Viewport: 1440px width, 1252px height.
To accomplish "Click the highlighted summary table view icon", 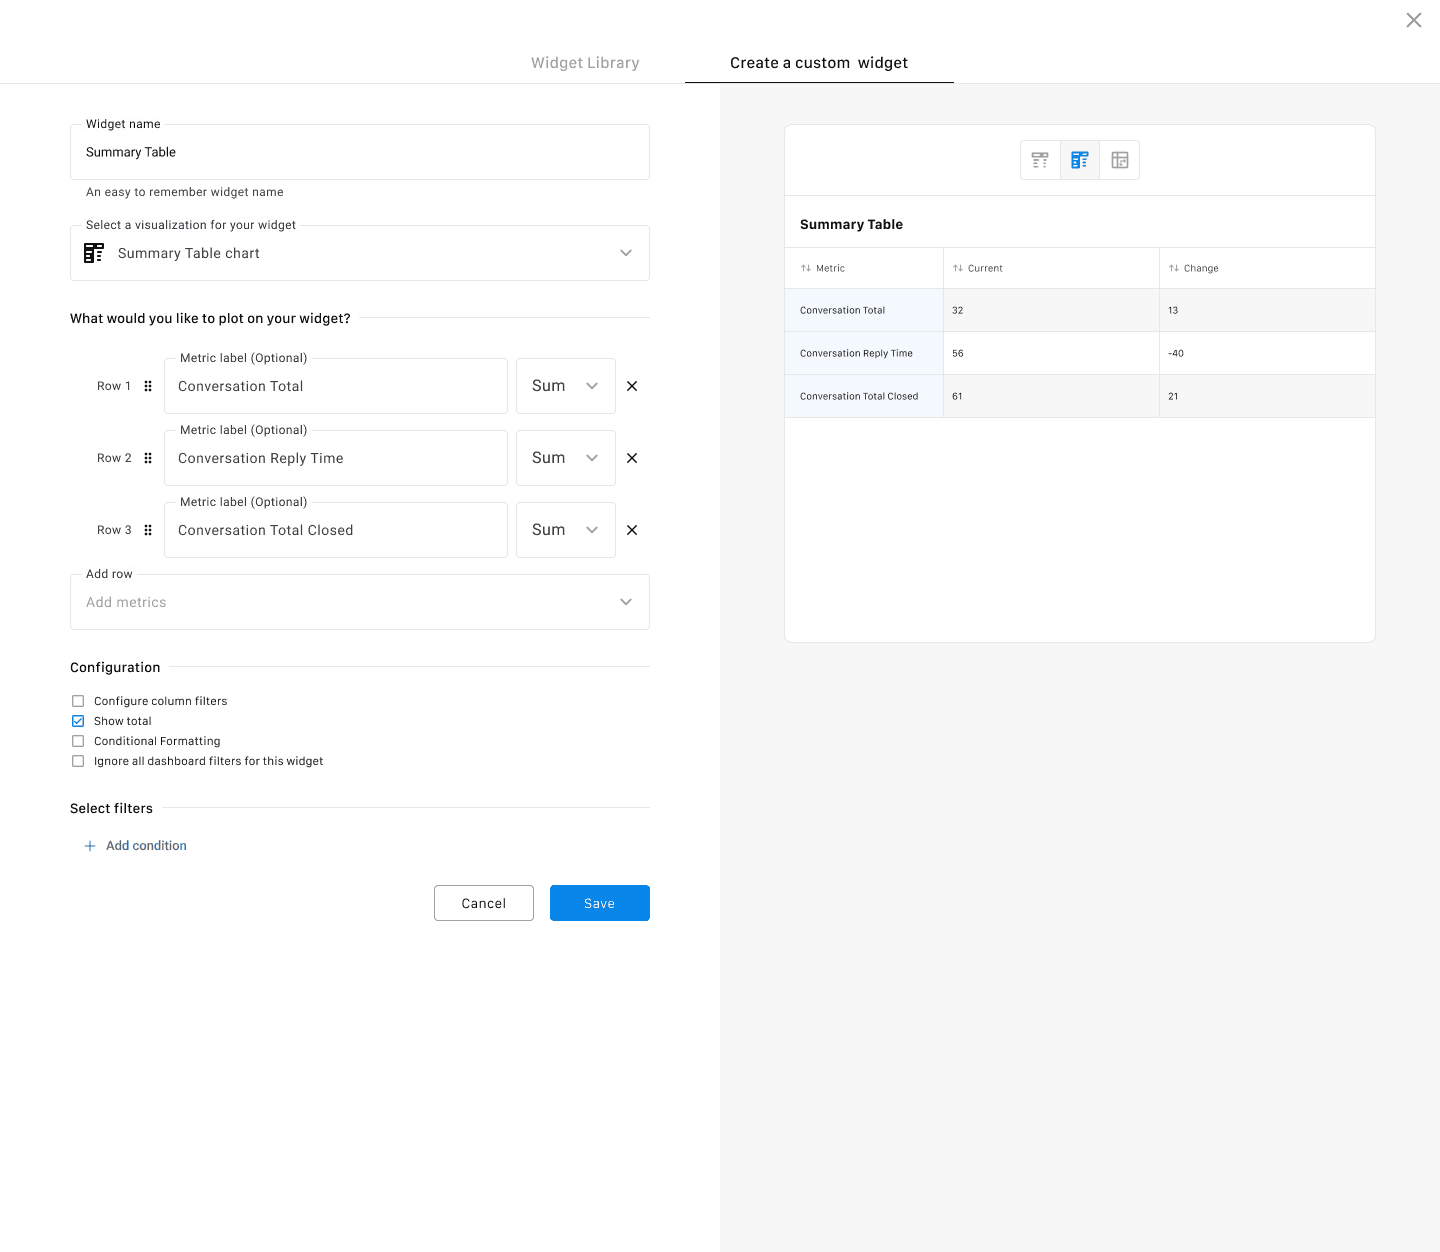I will pyautogui.click(x=1079, y=160).
